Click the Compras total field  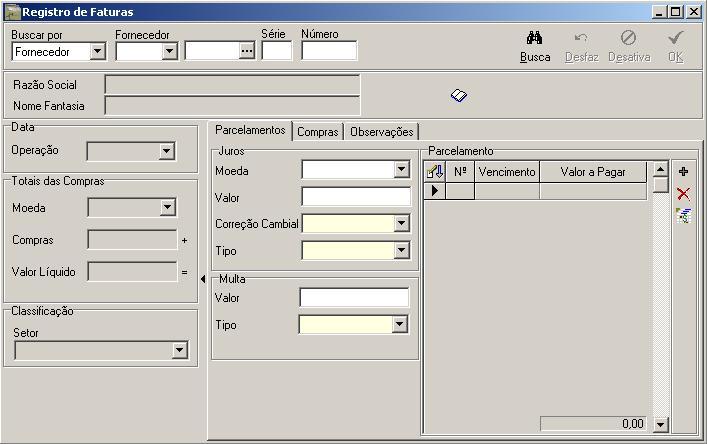coord(132,240)
